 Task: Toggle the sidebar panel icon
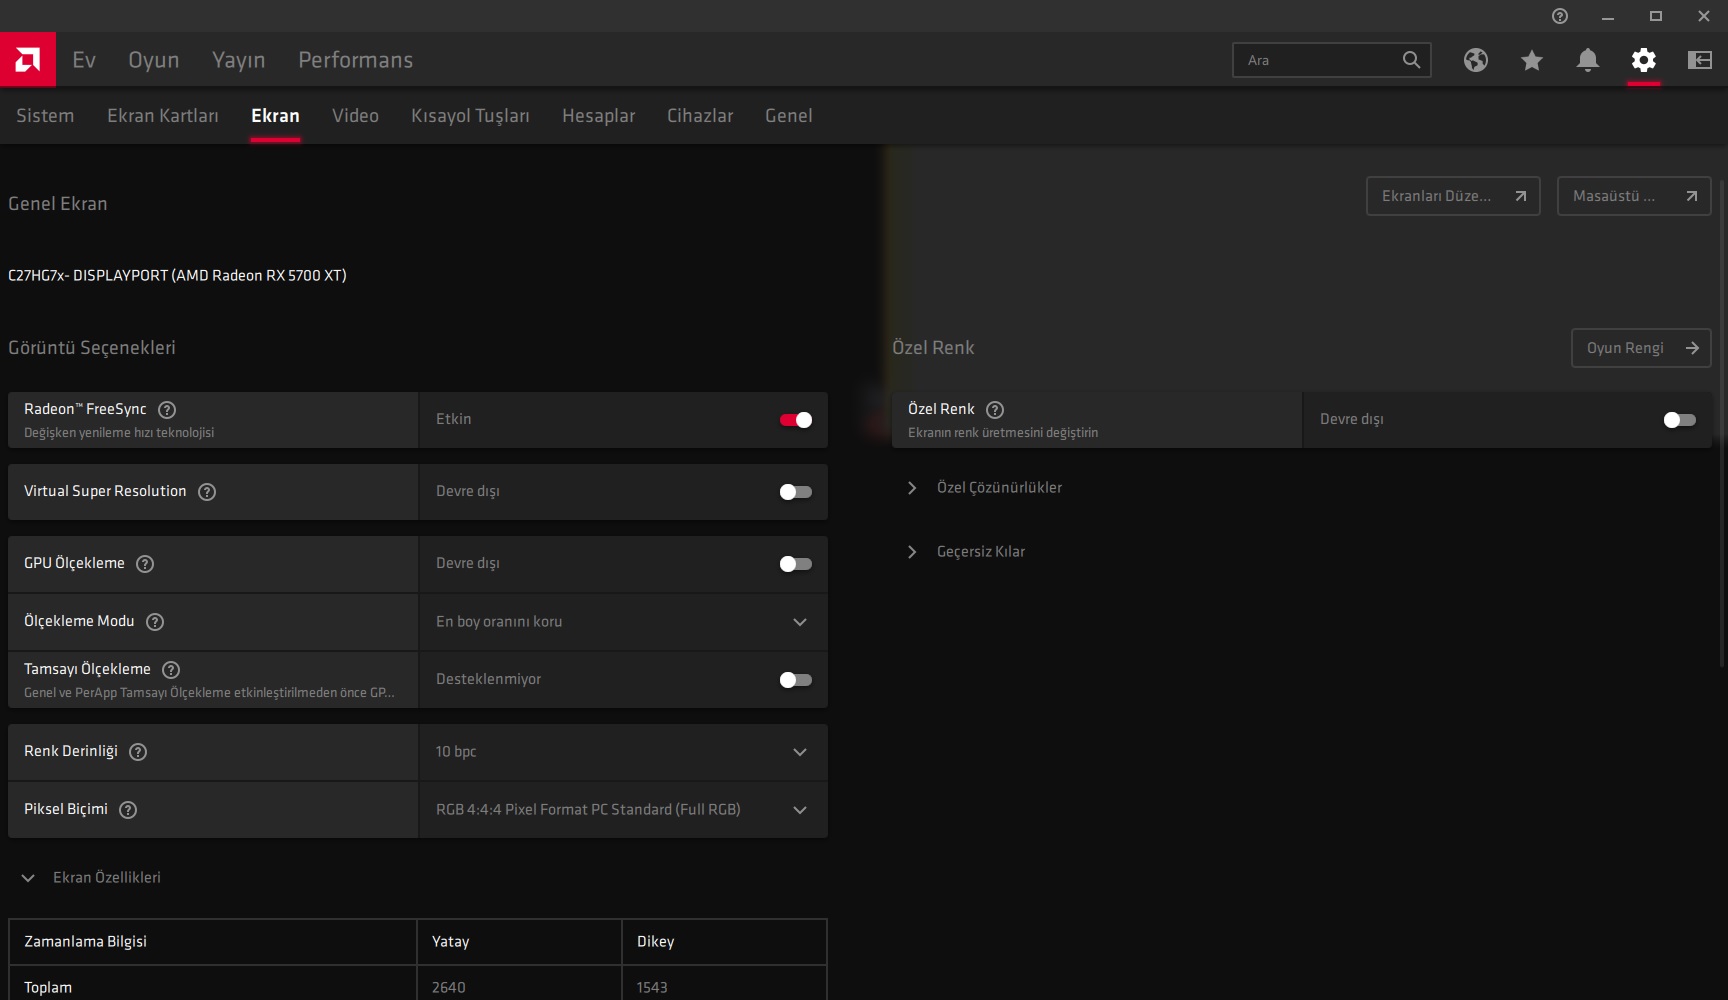pyautogui.click(x=1700, y=60)
